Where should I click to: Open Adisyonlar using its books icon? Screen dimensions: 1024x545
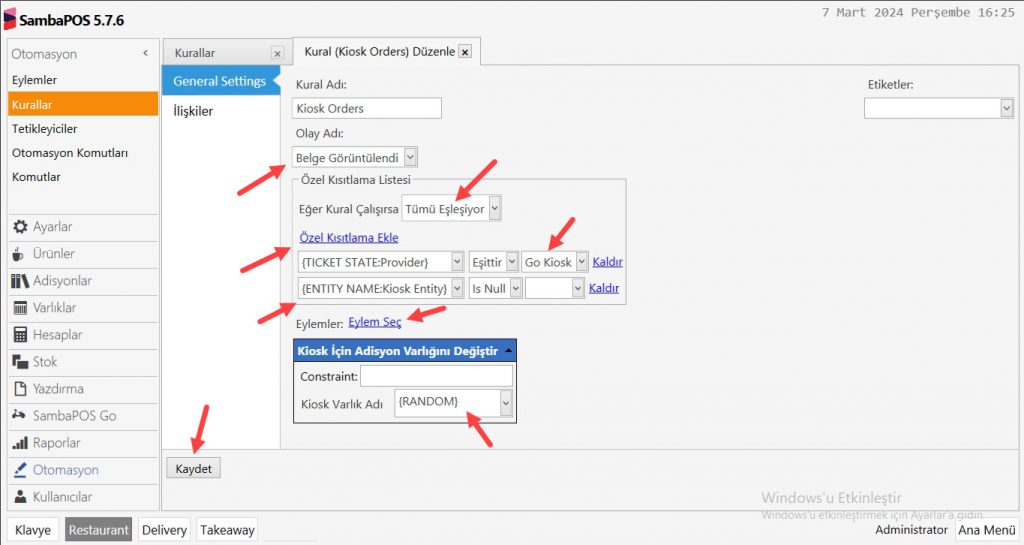(x=20, y=281)
